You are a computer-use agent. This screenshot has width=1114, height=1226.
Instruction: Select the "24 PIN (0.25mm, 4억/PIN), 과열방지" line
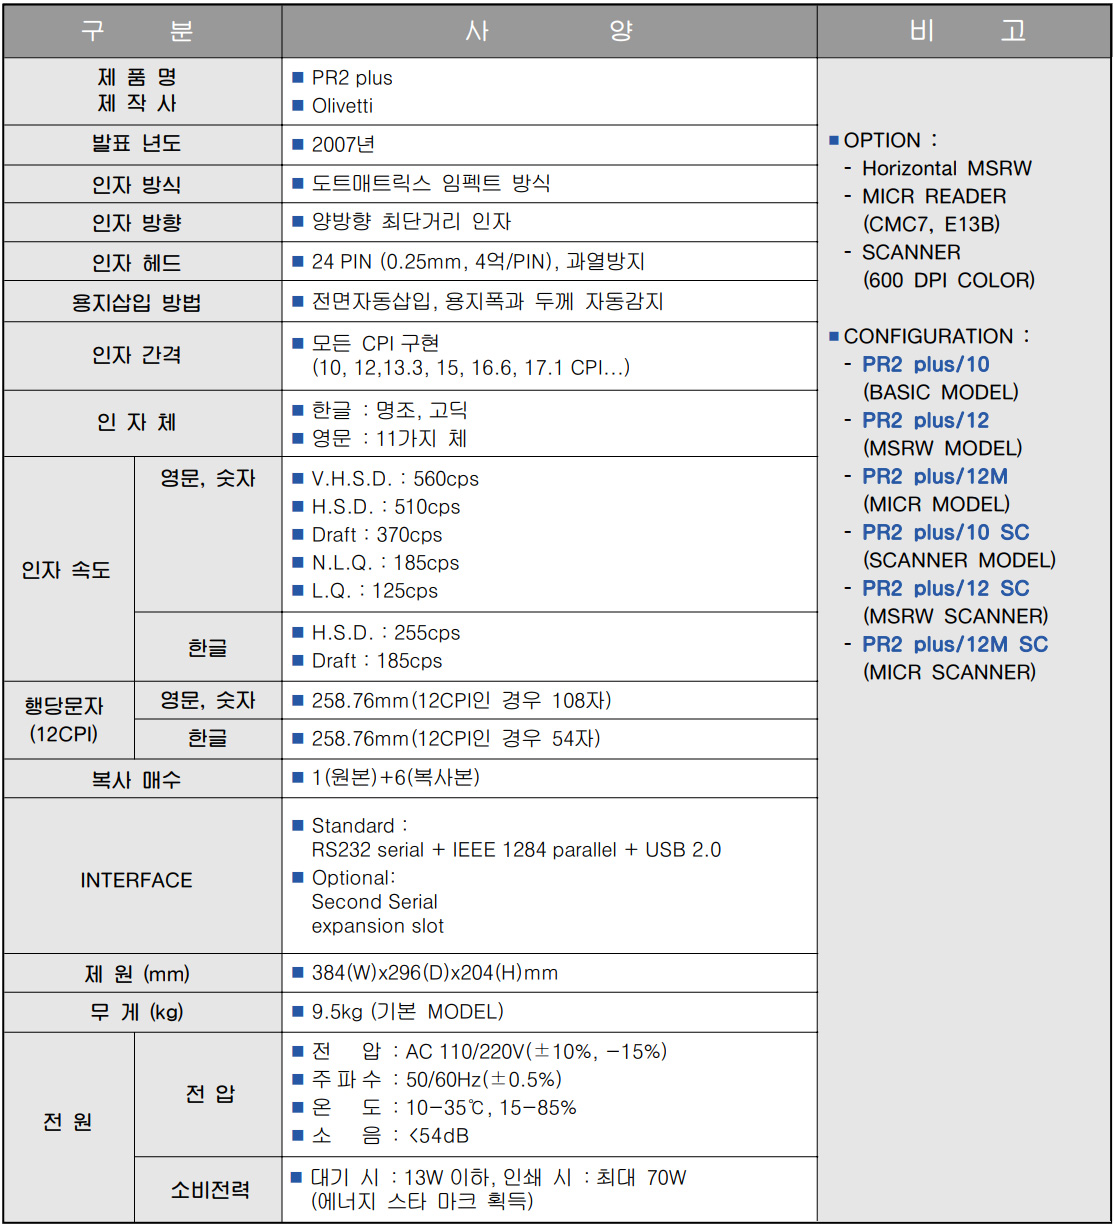478,262
